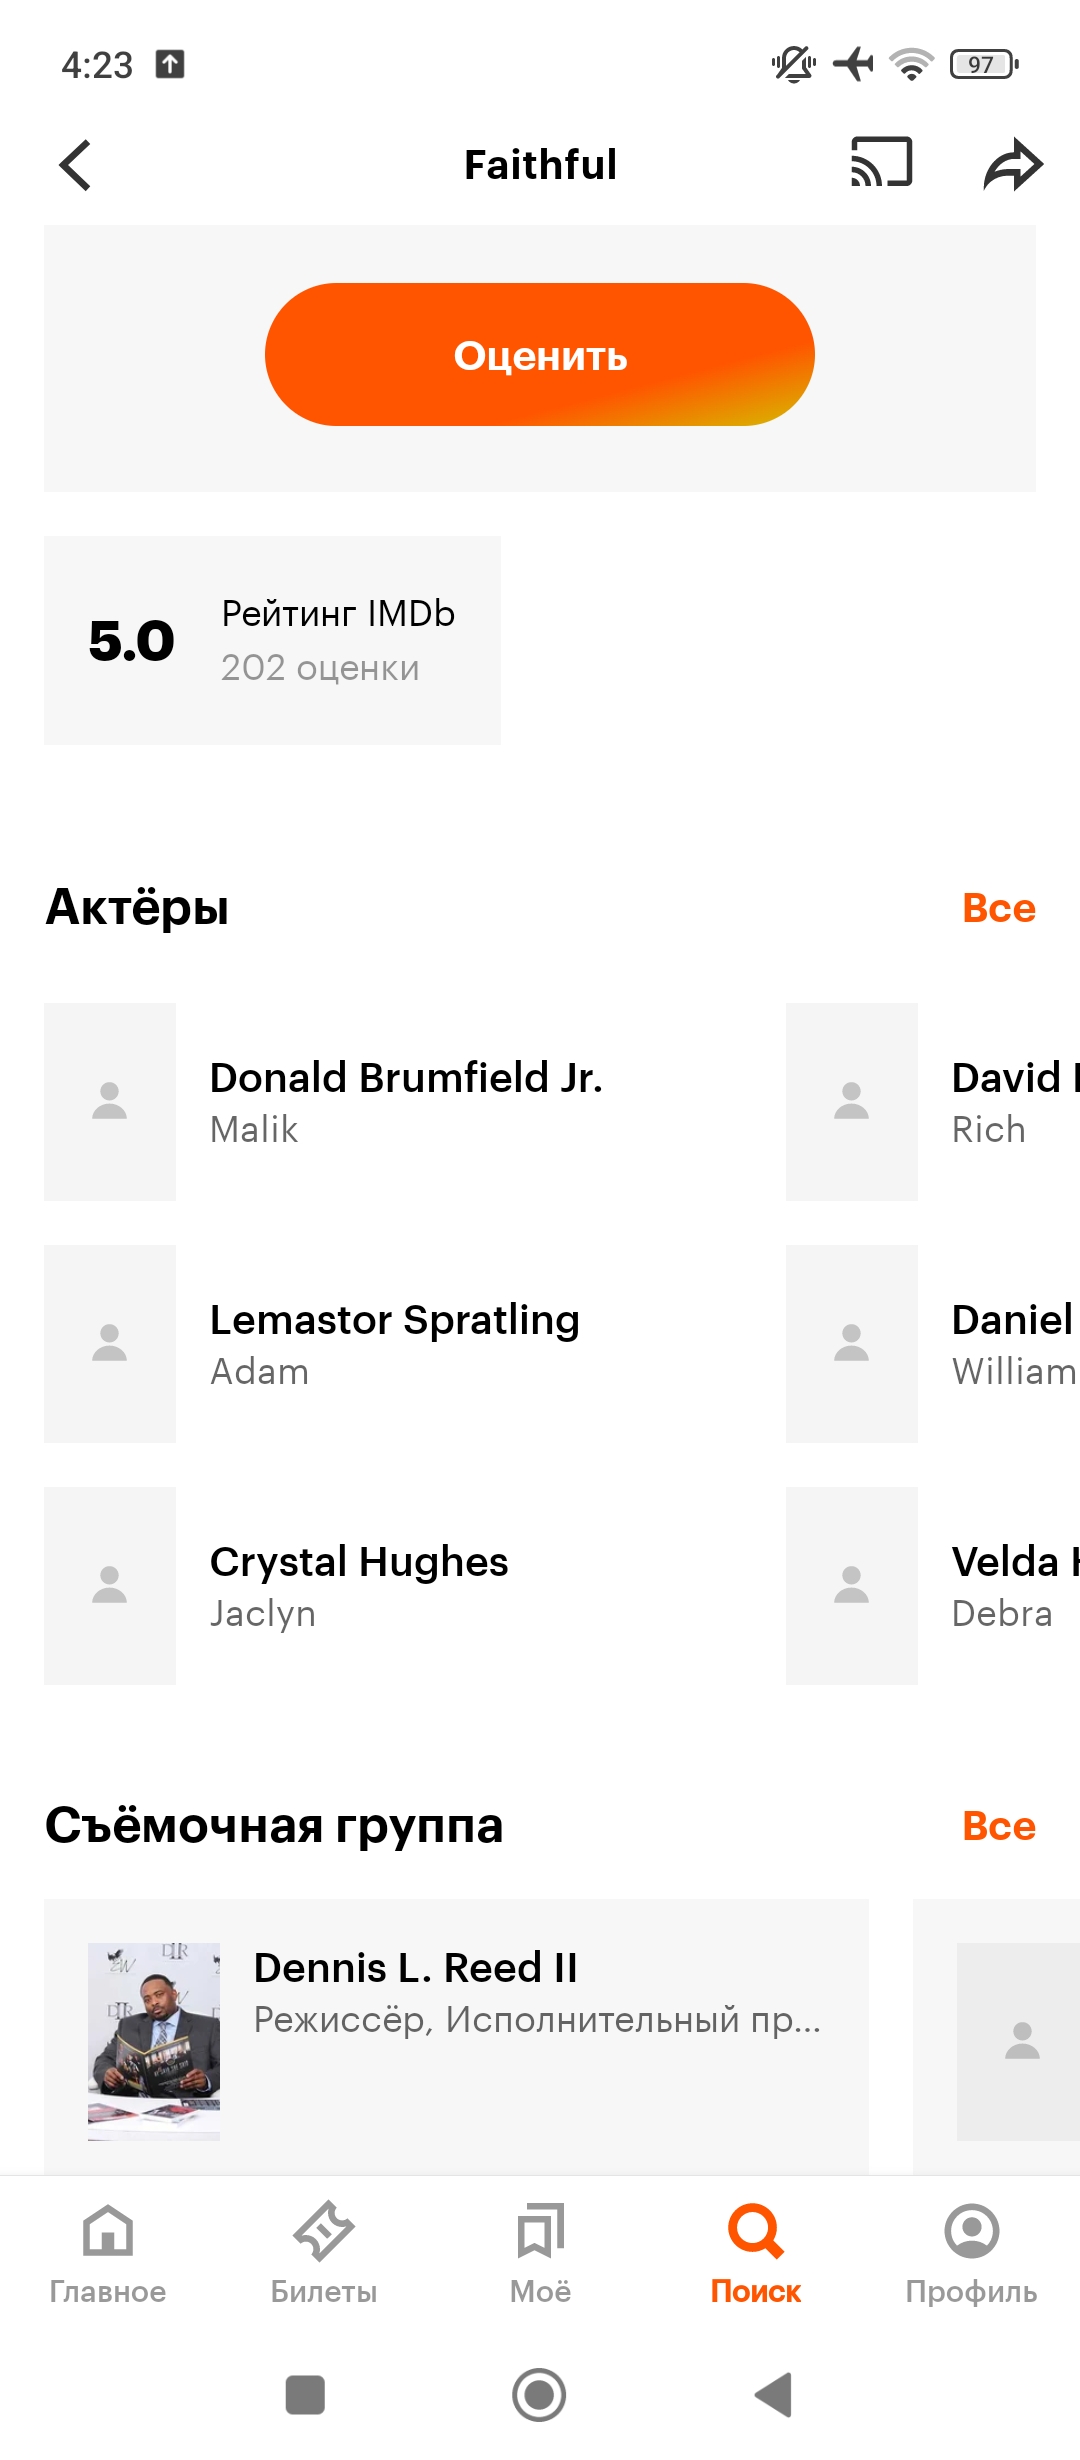Show all actors via Все link
Image resolution: width=1080 pixels, height=2460 pixels.
click(998, 908)
